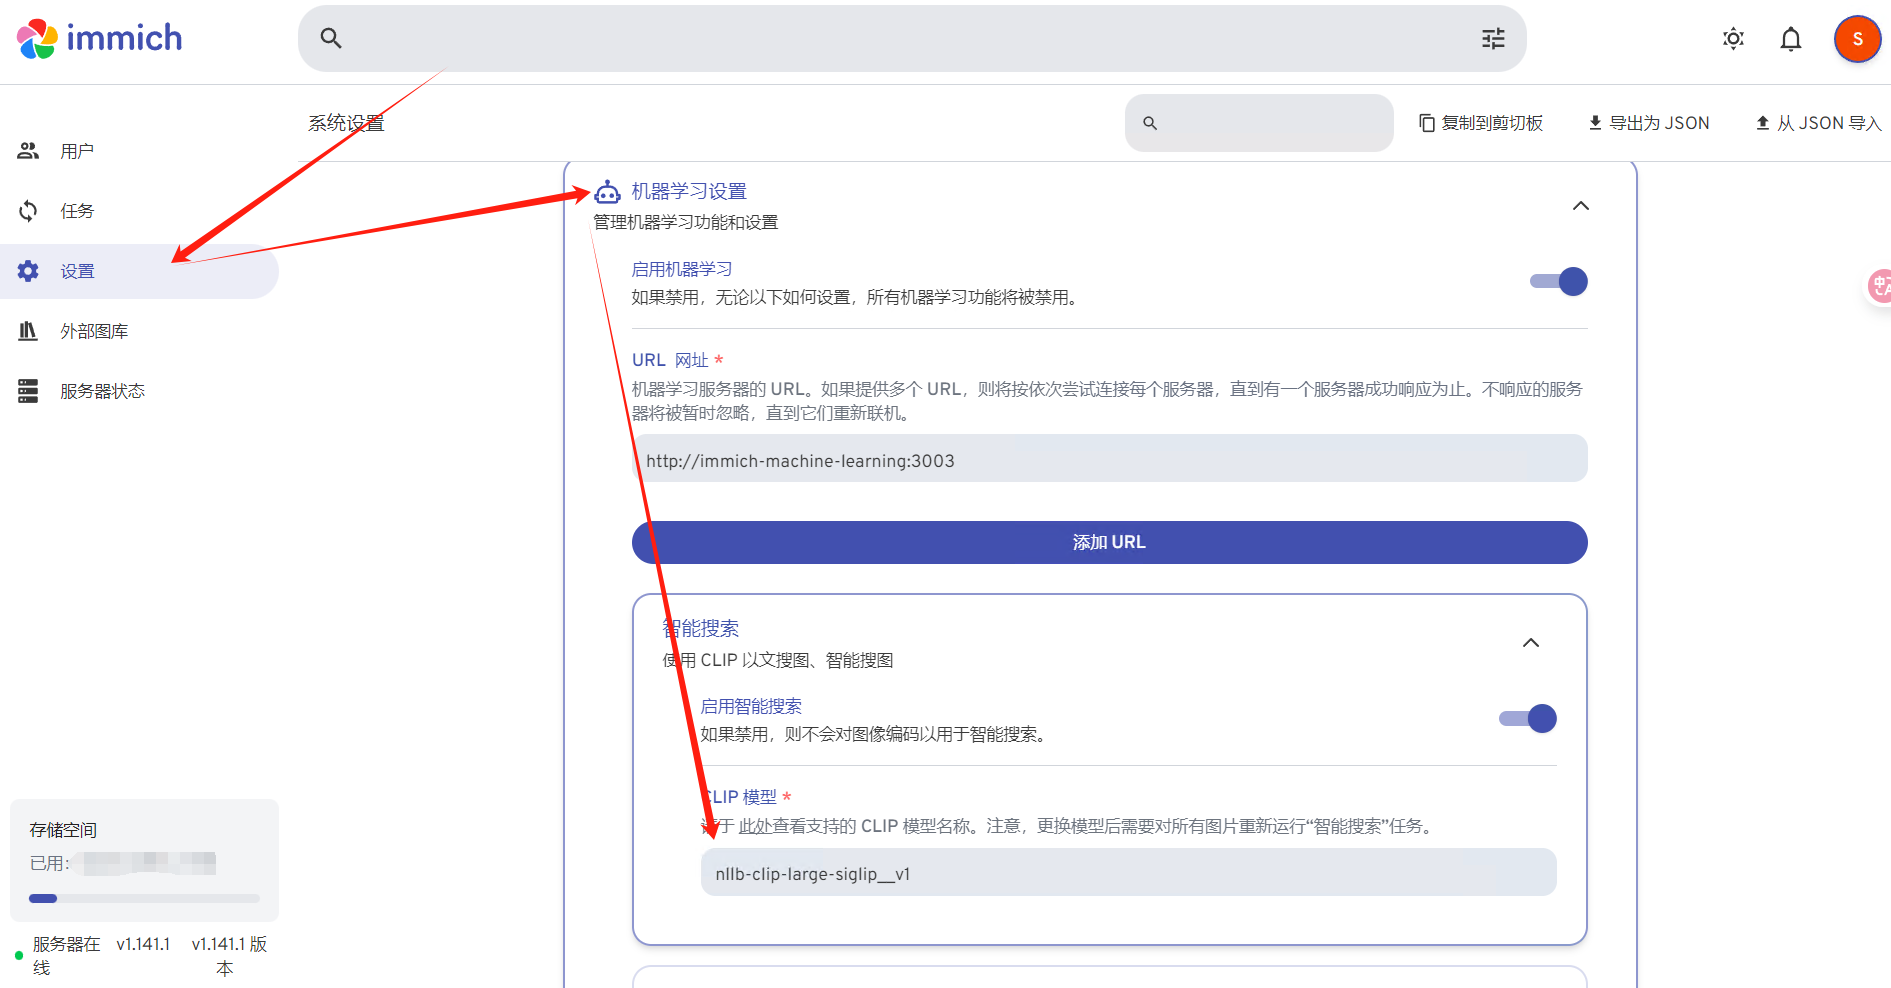Click the 启用智能搜索 label

751,706
